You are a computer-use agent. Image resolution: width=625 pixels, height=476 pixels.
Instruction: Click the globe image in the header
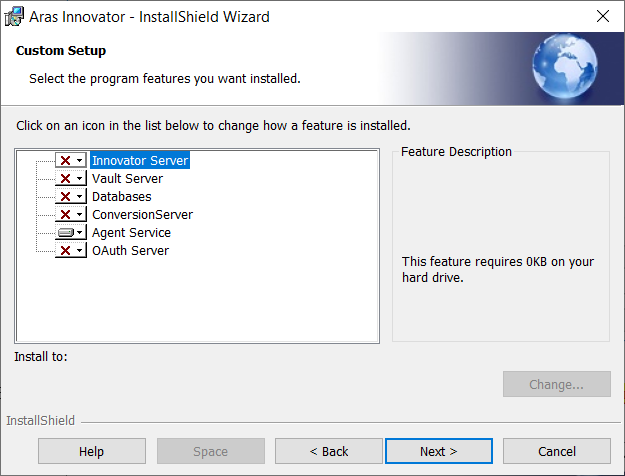point(564,66)
